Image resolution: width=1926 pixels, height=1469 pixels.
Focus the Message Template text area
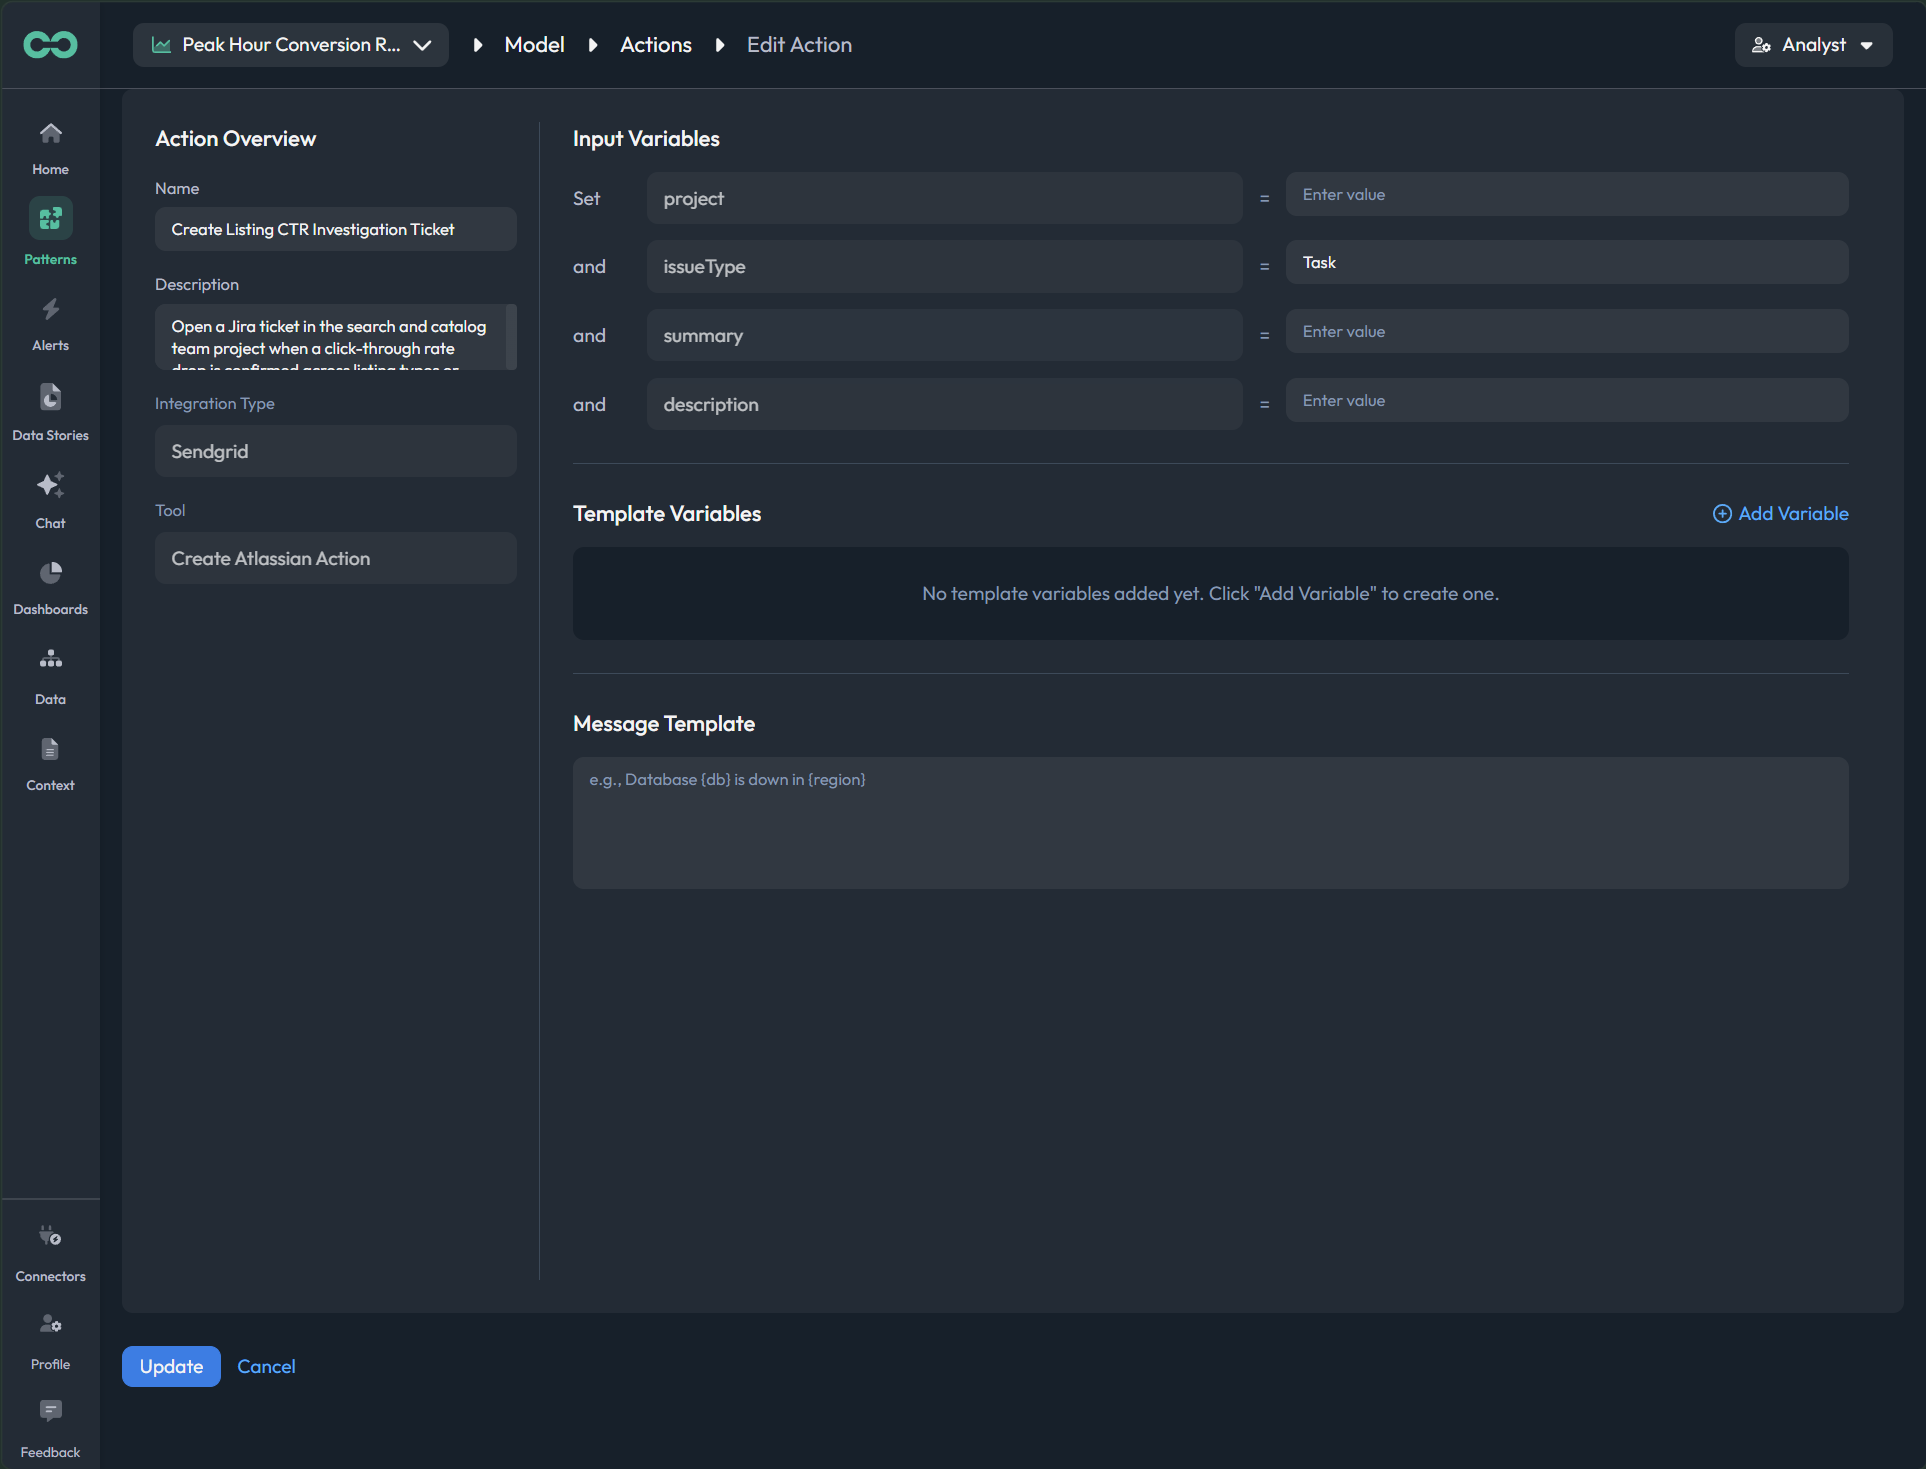[x=1210, y=822]
